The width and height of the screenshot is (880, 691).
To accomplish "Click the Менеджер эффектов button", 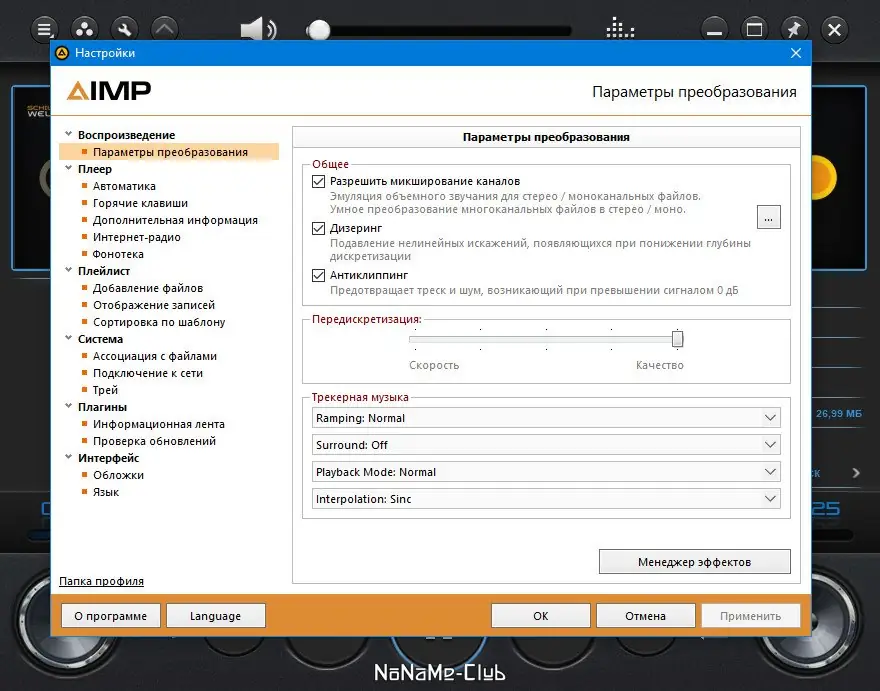I will coord(694,561).
